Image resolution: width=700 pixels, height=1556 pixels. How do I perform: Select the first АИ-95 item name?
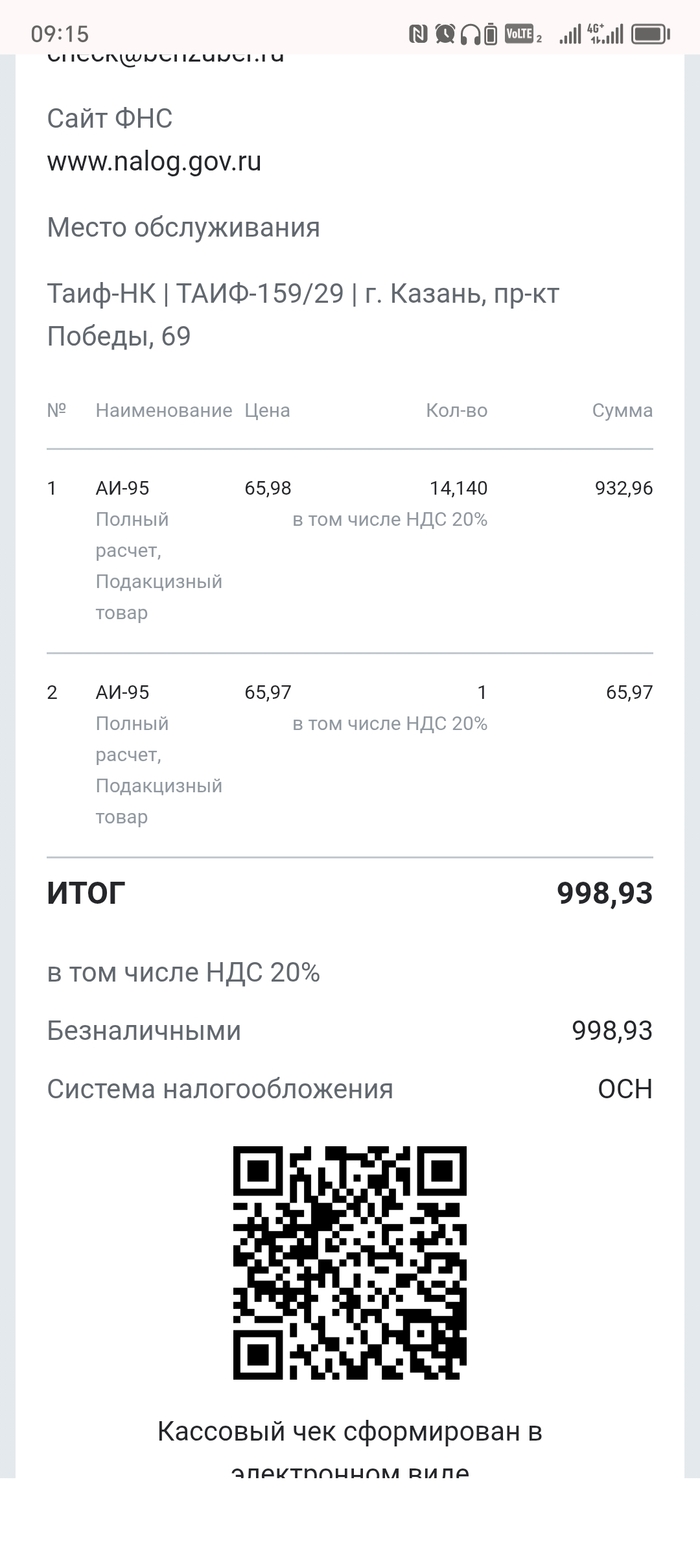click(122, 488)
